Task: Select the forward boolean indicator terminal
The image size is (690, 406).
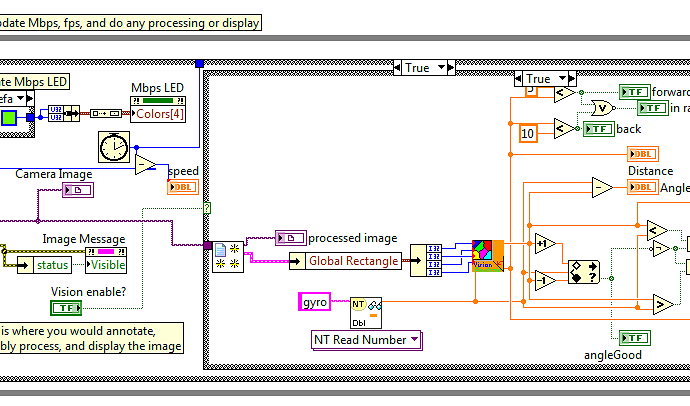Action: coord(635,92)
